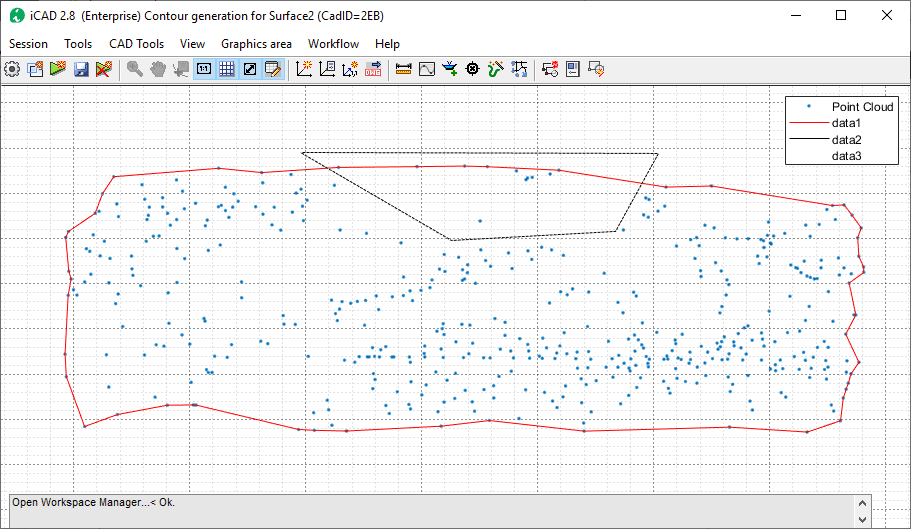The height and width of the screenshot is (529, 911).
Task: Click the axes with document icon
Action: [327, 69]
